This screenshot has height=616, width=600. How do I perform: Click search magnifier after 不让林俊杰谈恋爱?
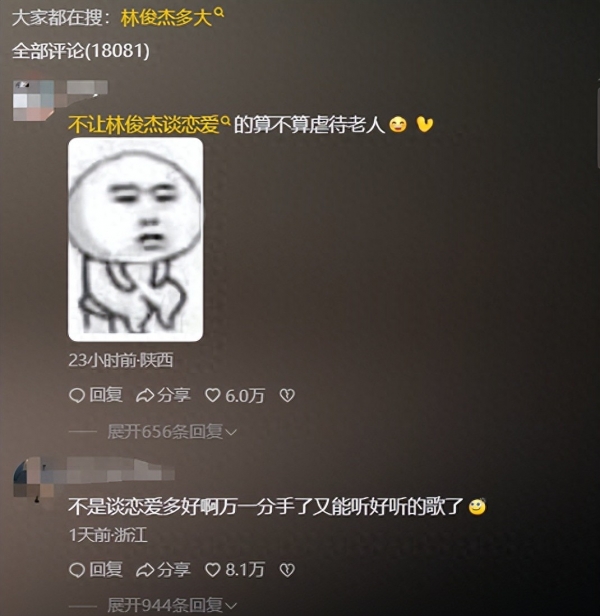tap(226, 121)
